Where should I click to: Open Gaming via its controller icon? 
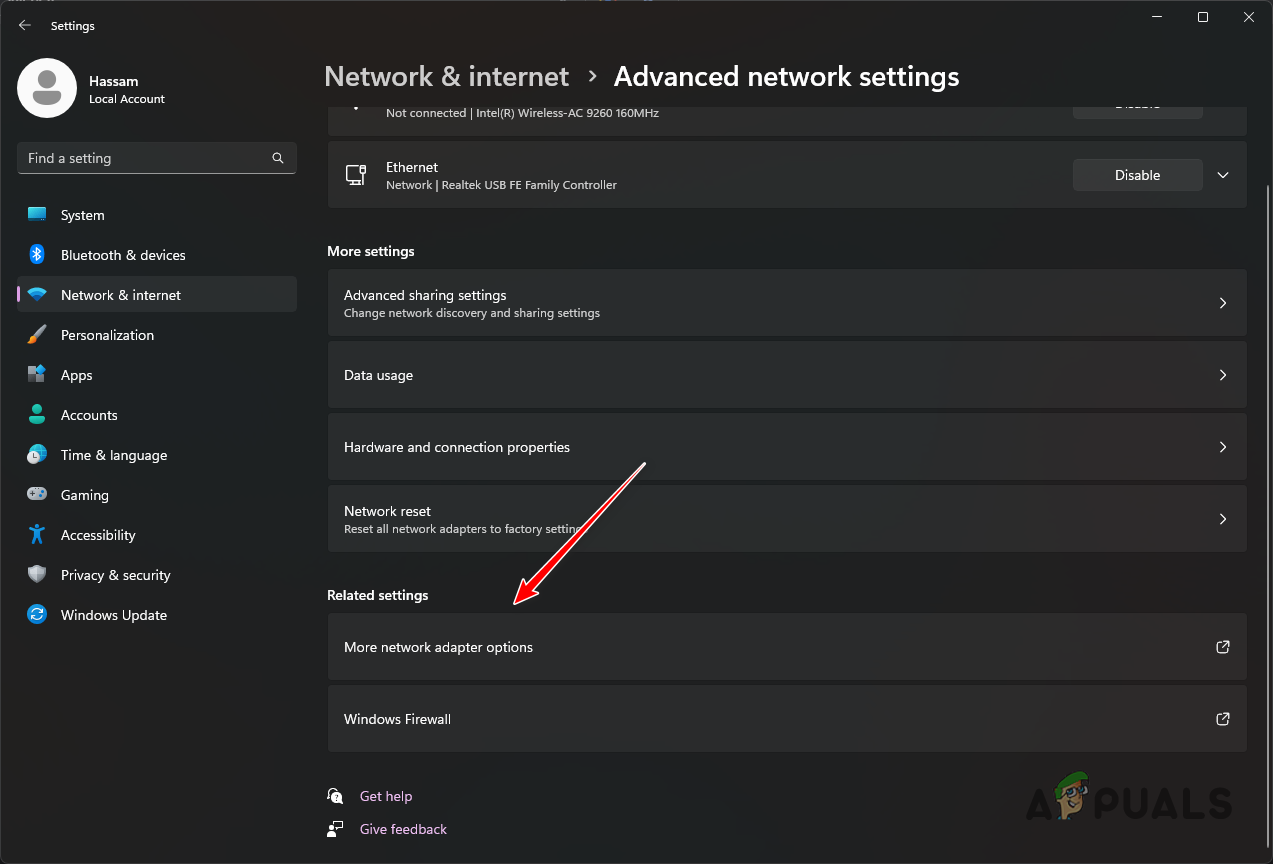pyautogui.click(x=36, y=494)
